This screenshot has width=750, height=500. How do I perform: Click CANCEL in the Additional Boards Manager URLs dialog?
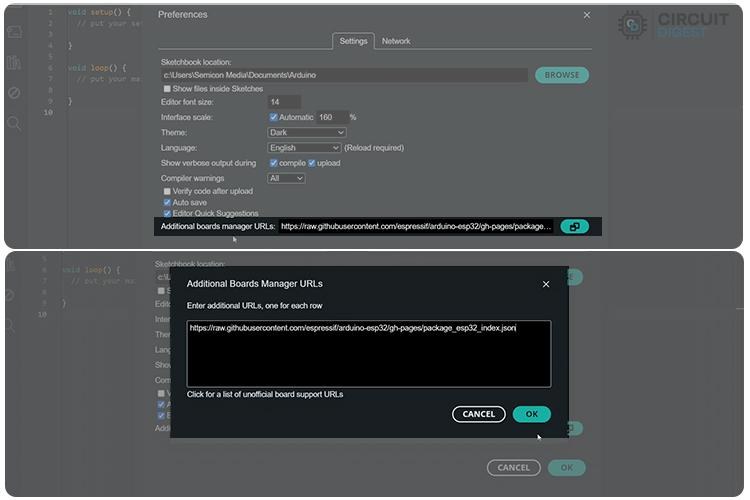coord(478,414)
